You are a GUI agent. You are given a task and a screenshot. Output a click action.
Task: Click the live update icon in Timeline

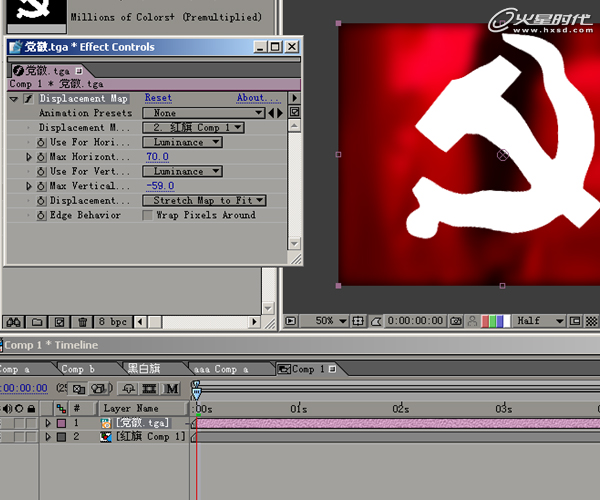(79, 389)
